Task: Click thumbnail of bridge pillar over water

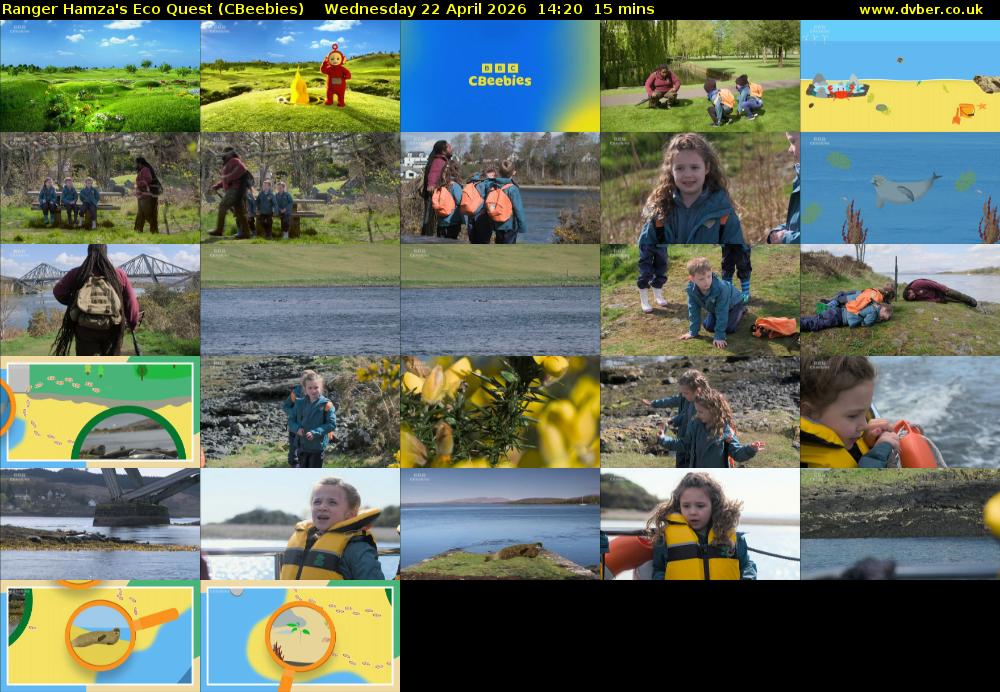Action: pos(100,524)
